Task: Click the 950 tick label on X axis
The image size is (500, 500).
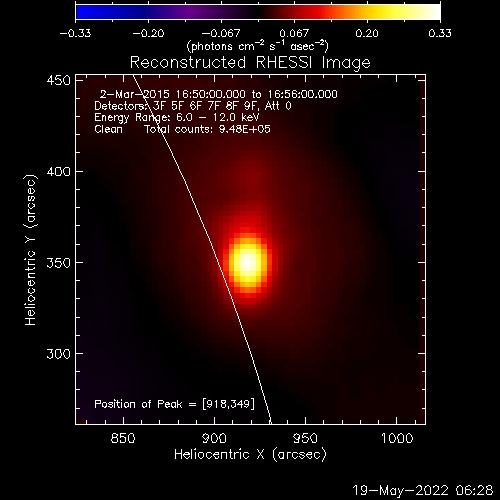Action: 305,438
